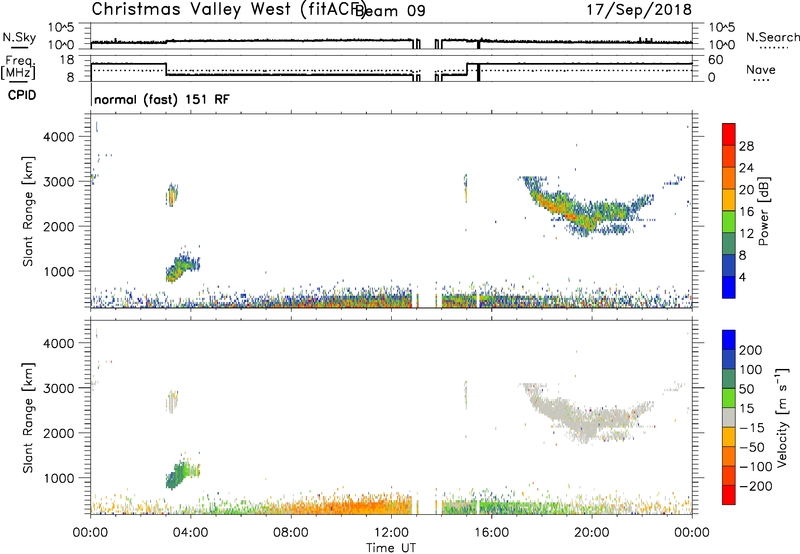Click the 28 label on Power colorbar
800x554 pixels.
tap(746, 146)
